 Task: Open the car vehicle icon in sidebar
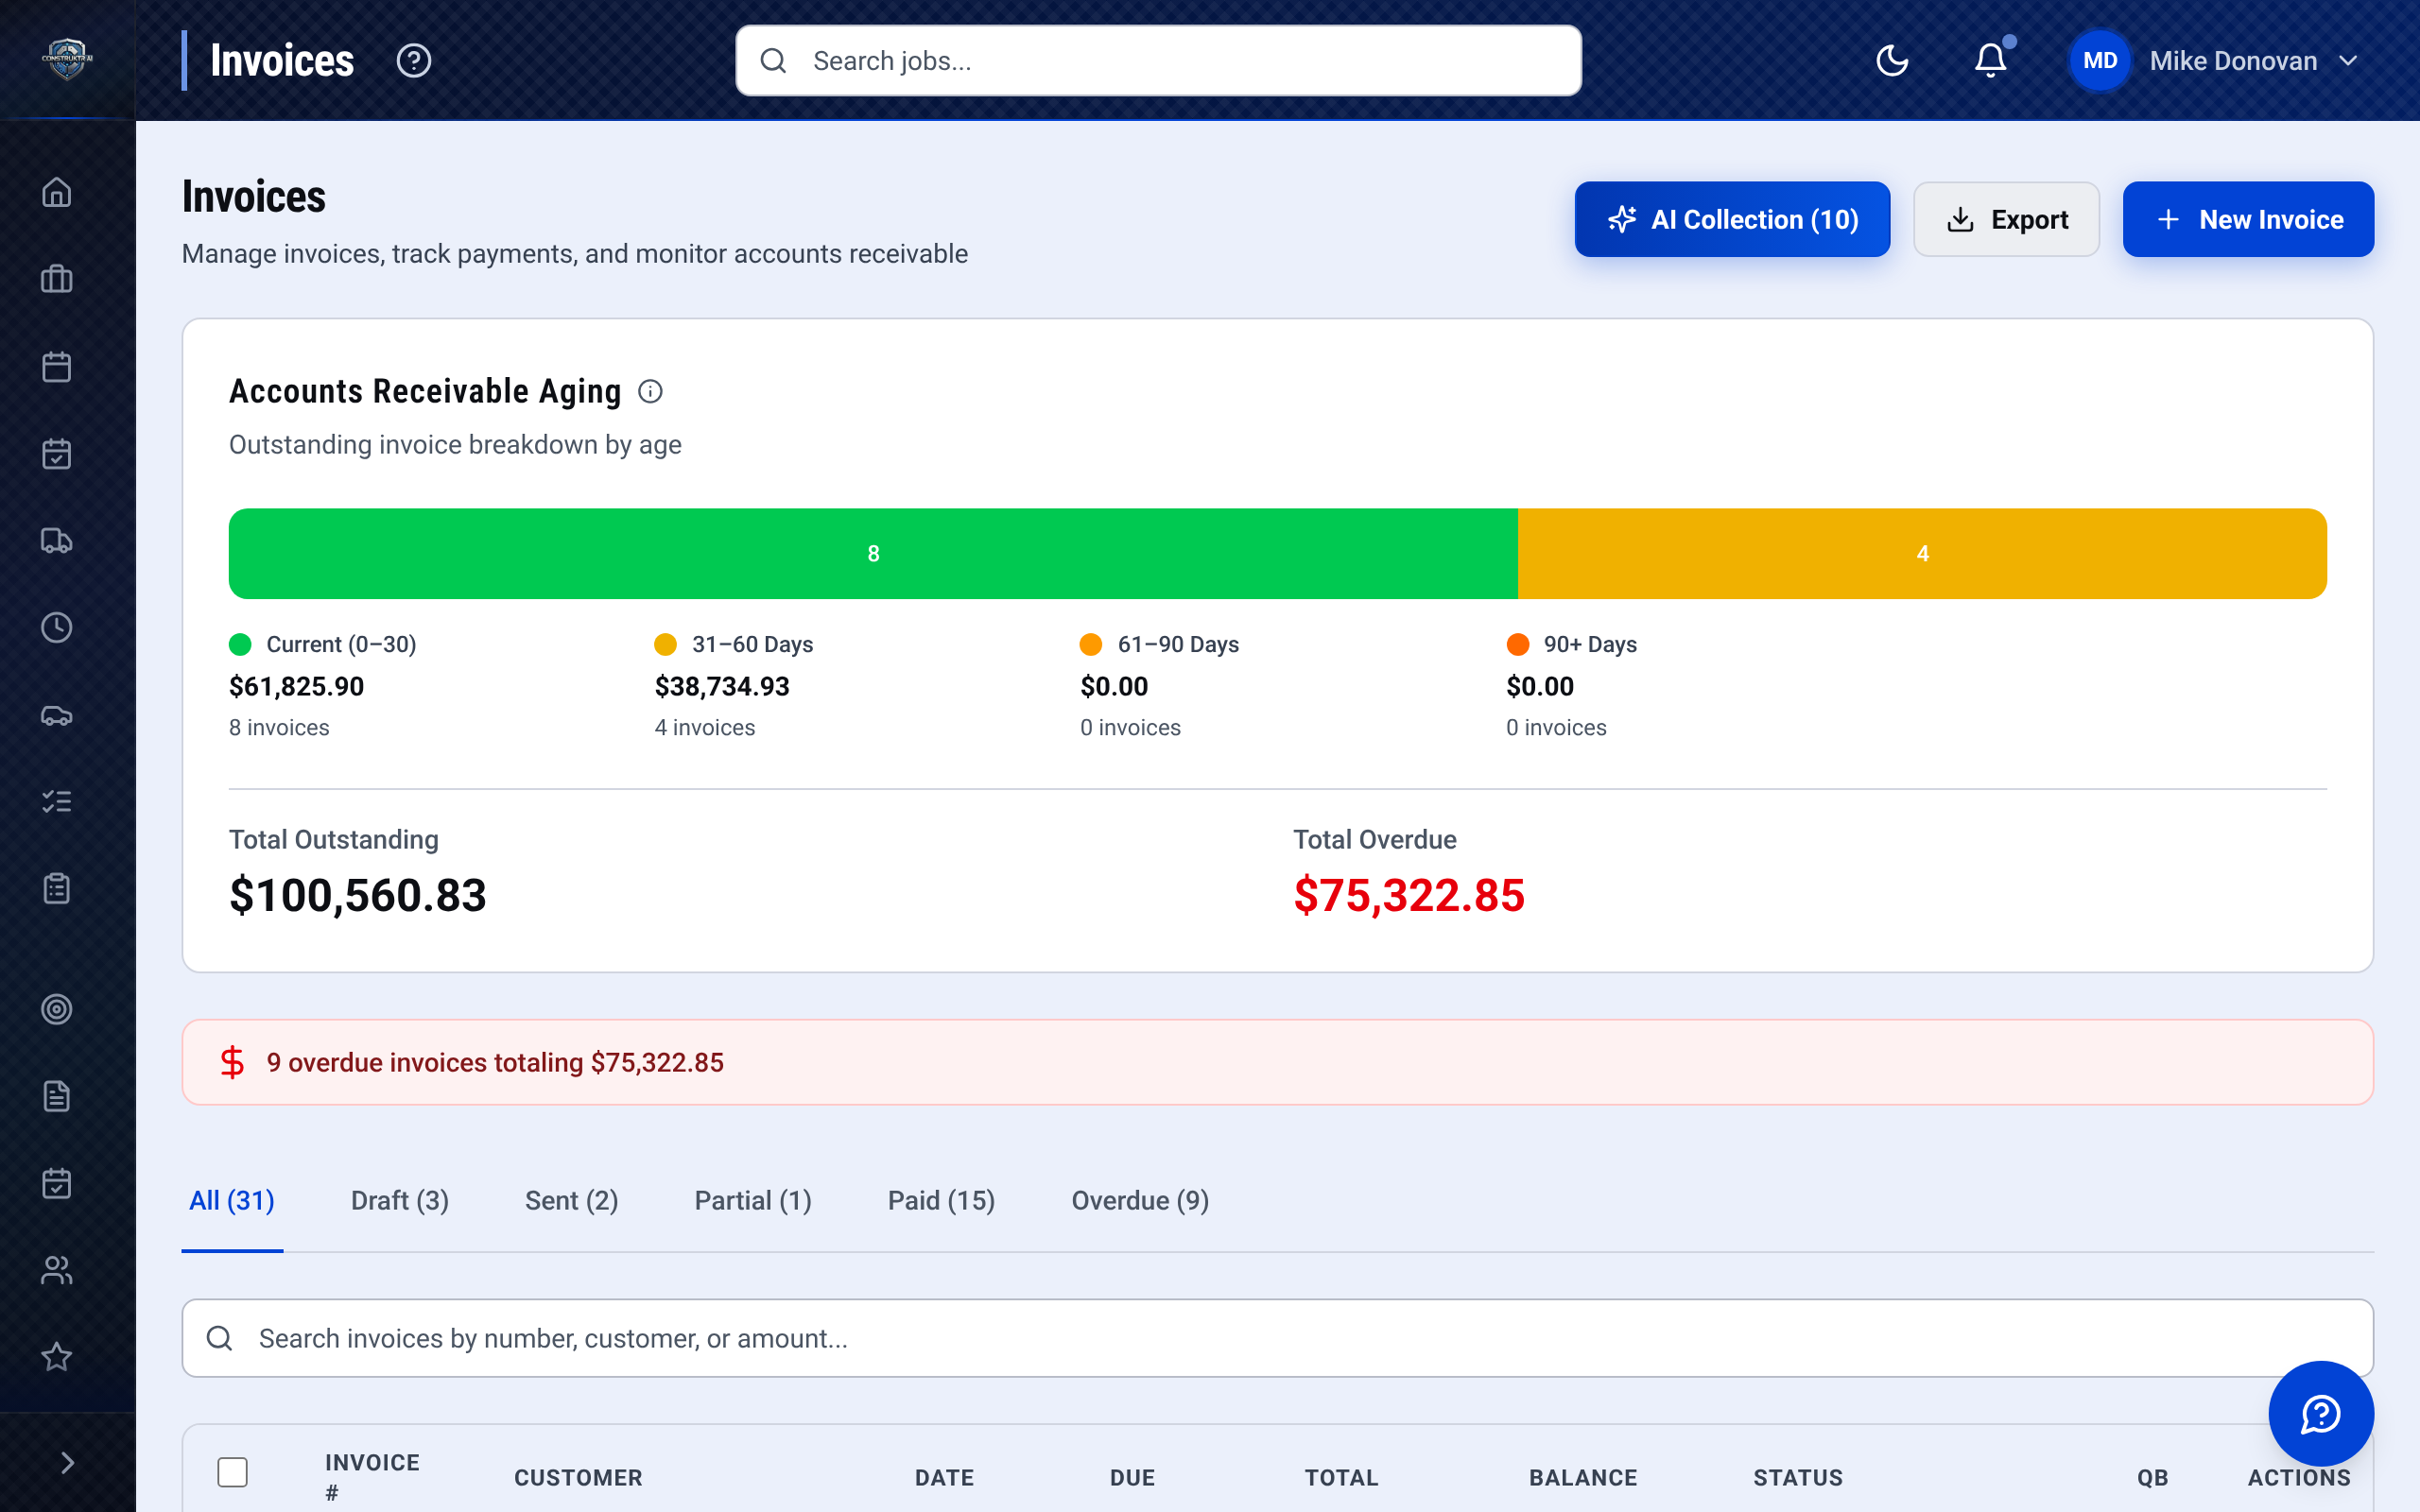pyautogui.click(x=57, y=715)
